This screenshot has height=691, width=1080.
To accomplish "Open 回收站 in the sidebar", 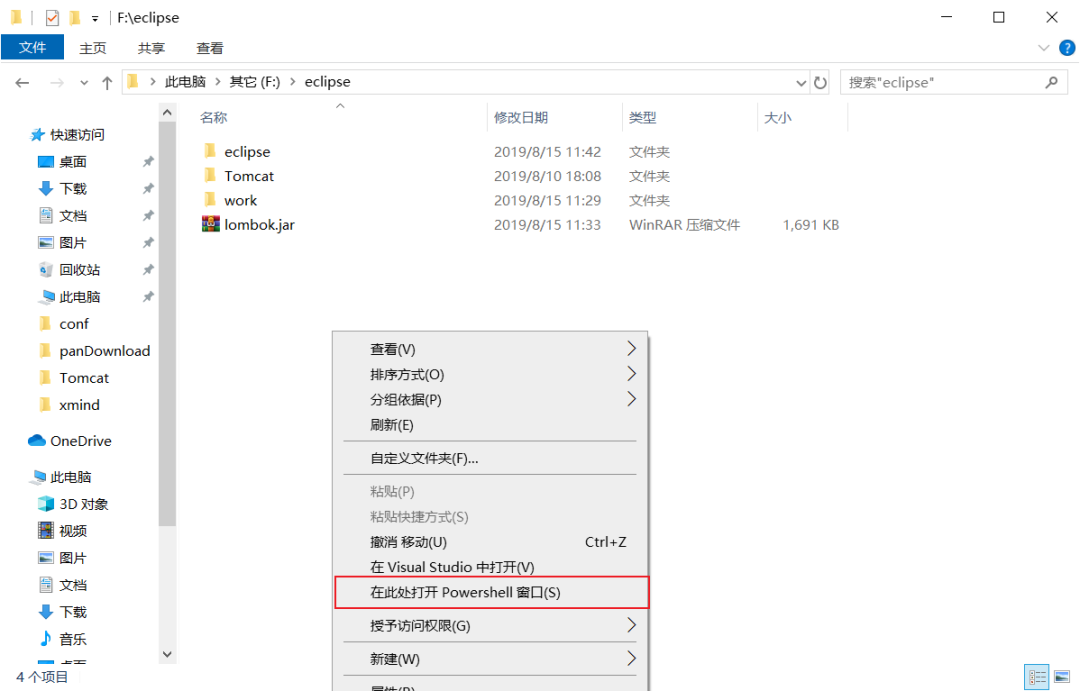I will [80, 269].
